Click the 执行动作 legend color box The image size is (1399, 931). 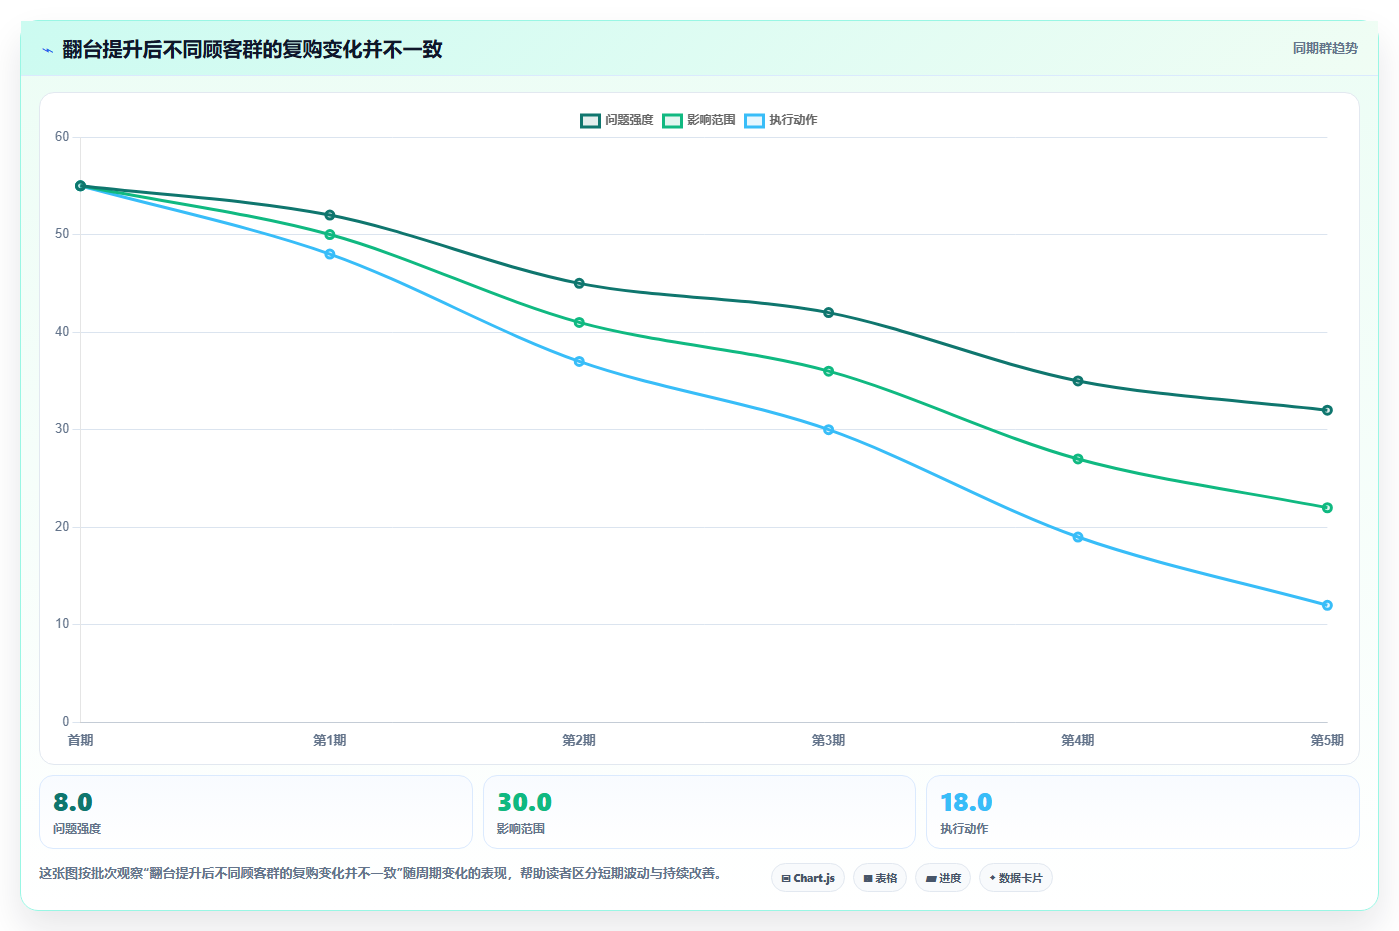tap(754, 120)
